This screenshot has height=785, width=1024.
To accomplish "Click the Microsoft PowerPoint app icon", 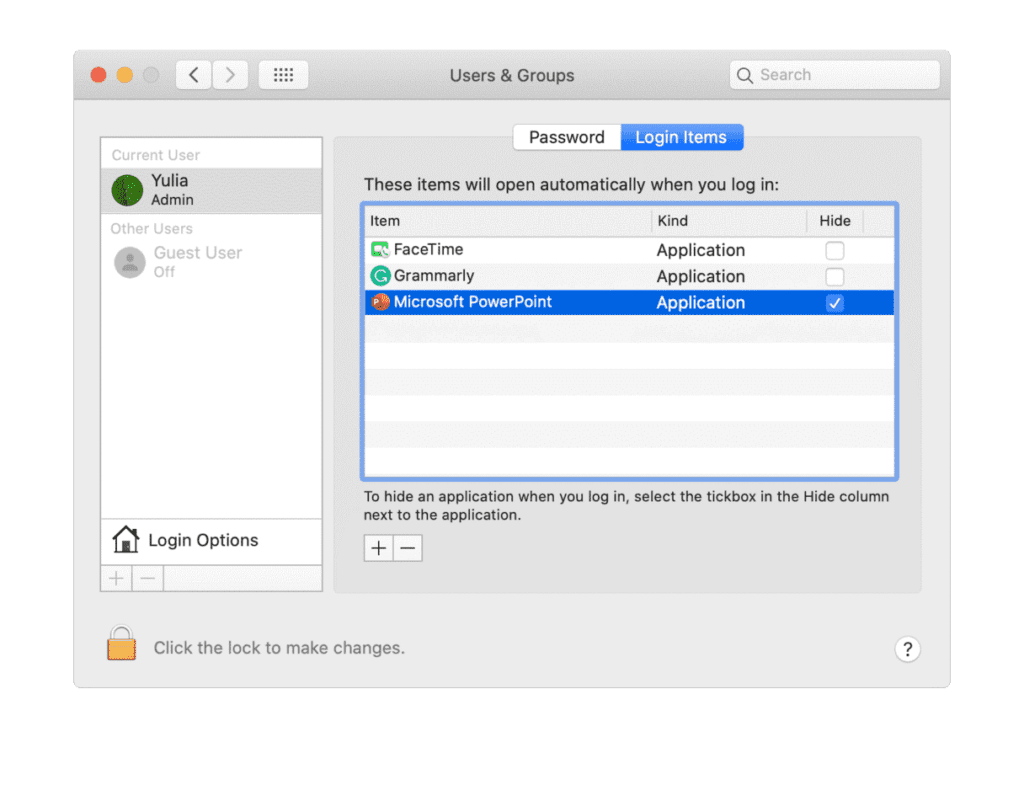I will click(380, 302).
